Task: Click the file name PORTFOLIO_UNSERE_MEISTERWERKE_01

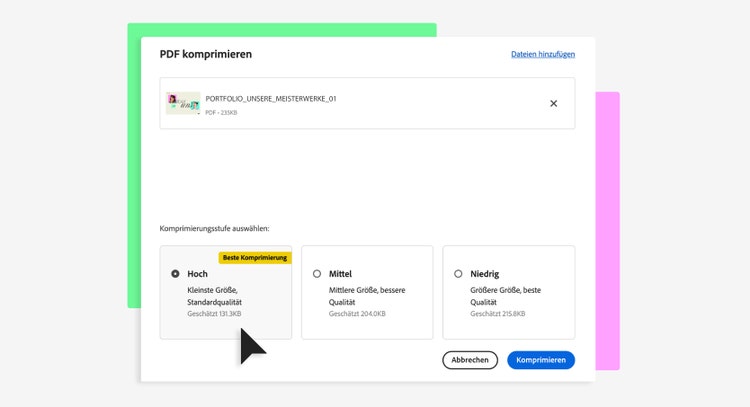Action: coord(271,99)
